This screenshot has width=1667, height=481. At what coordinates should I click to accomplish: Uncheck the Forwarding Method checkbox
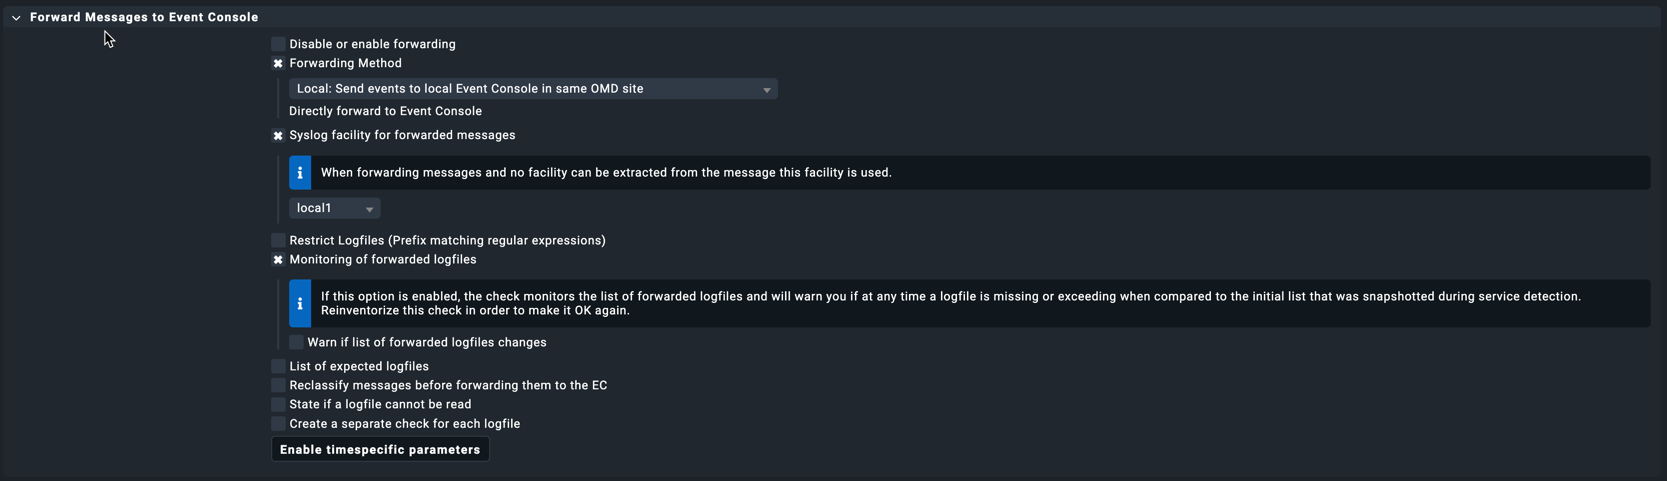[x=278, y=63]
